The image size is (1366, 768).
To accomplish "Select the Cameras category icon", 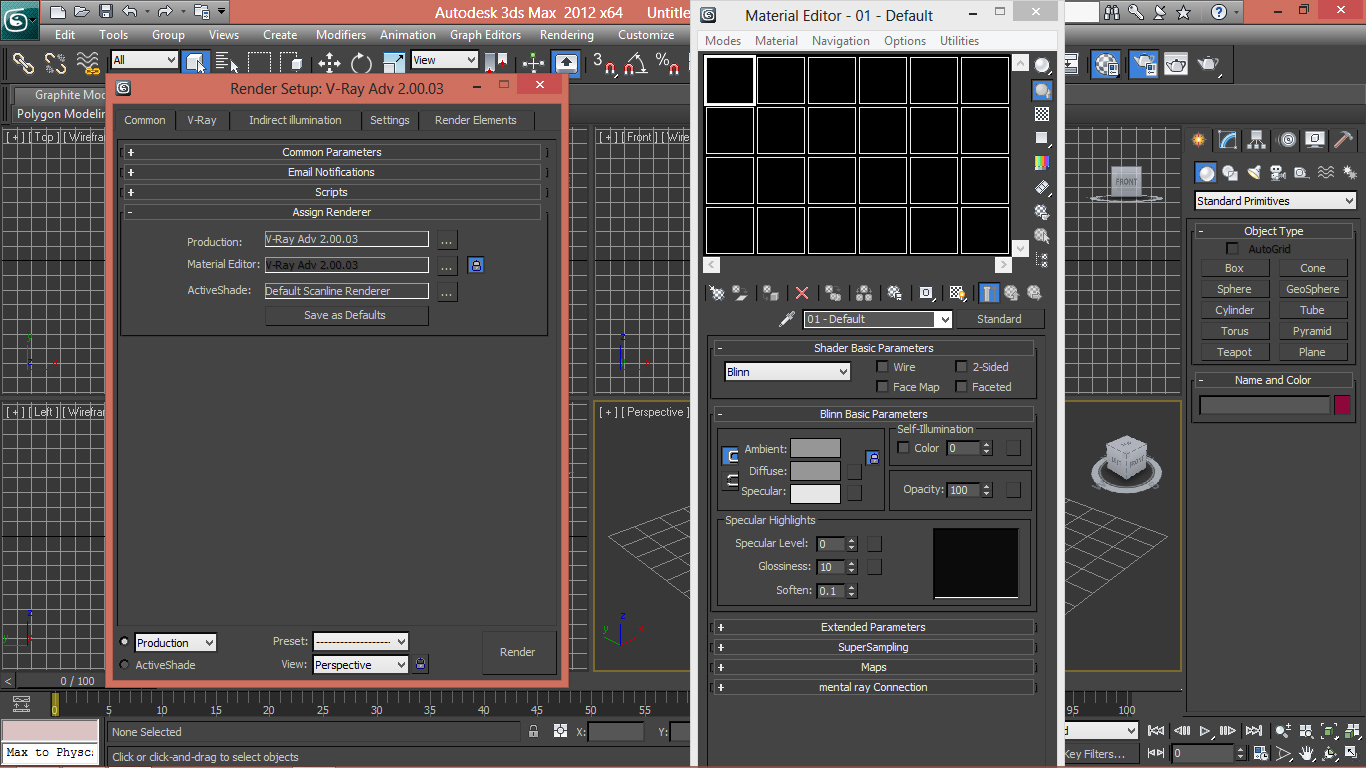I will [1278, 173].
